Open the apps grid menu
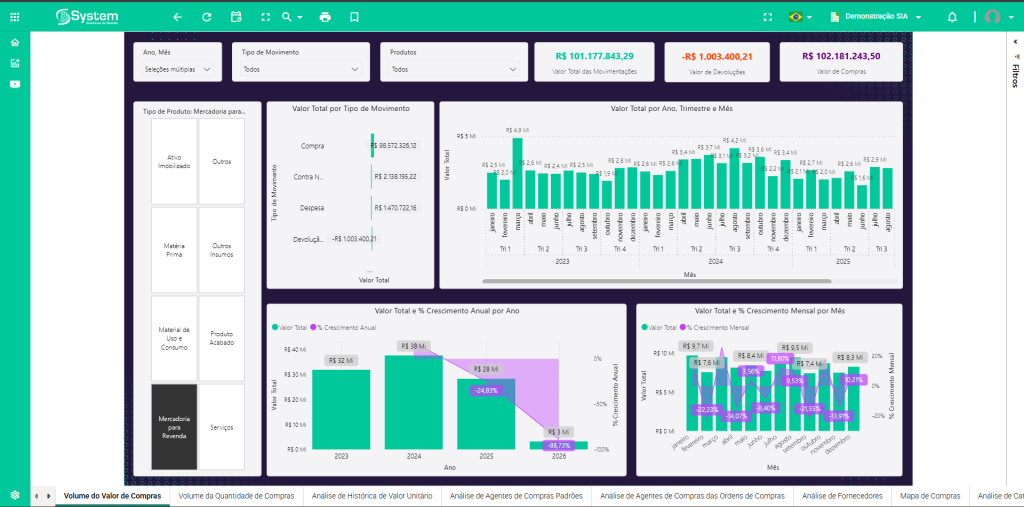 pos(14,17)
